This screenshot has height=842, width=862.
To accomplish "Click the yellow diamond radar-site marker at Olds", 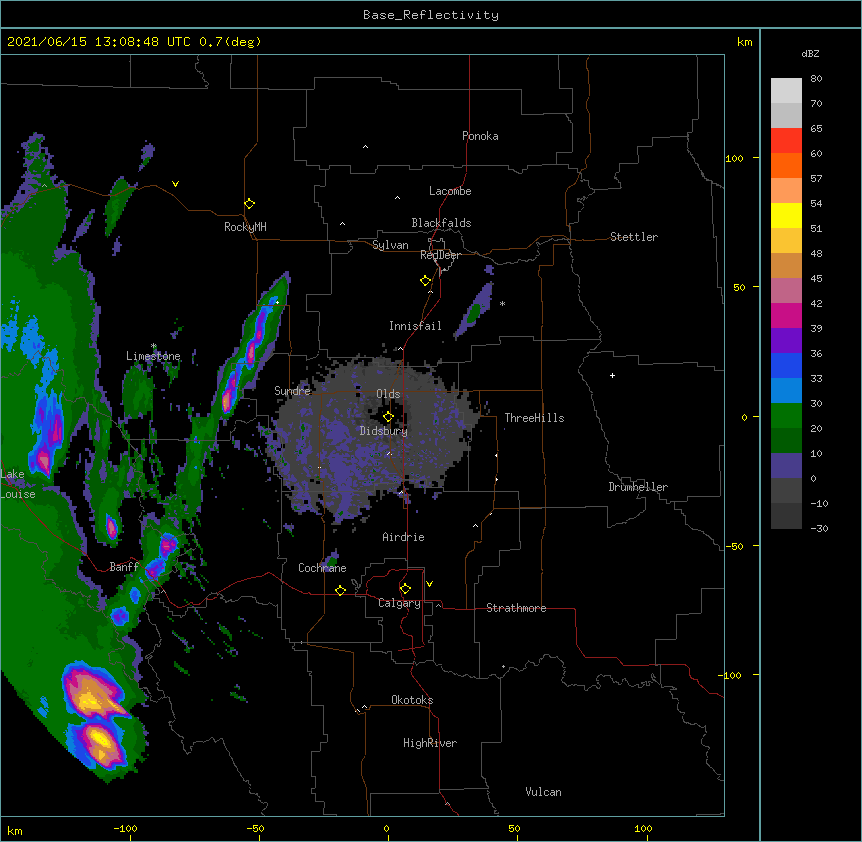I will click(x=388, y=417).
